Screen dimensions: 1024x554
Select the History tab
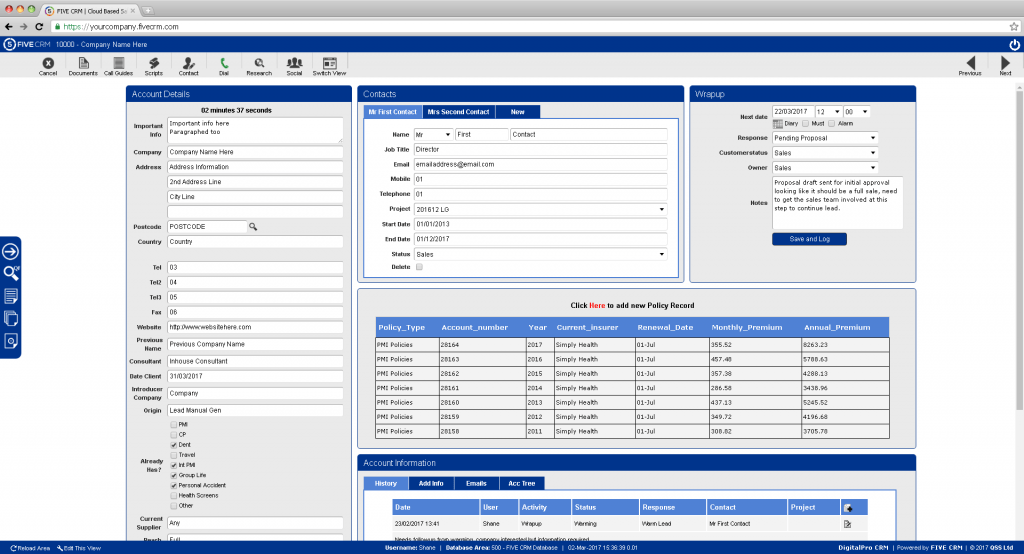pos(385,483)
